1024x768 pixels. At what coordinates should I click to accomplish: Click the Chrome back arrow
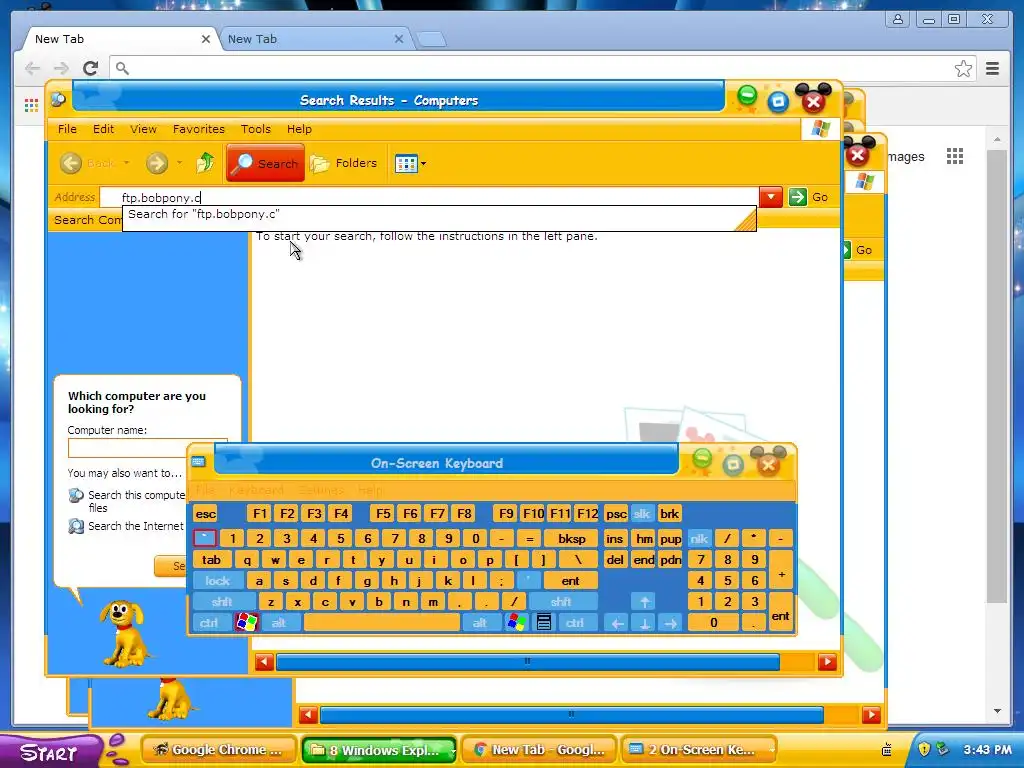(32, 68)
